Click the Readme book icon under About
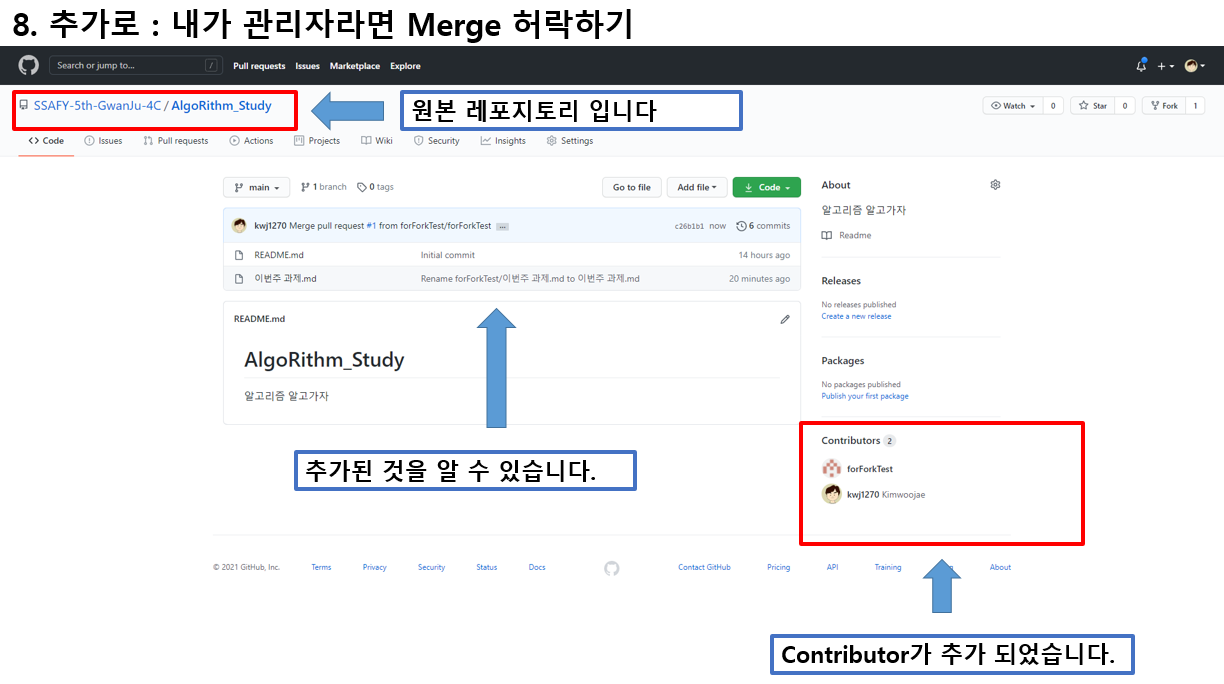 pos(830,235)
